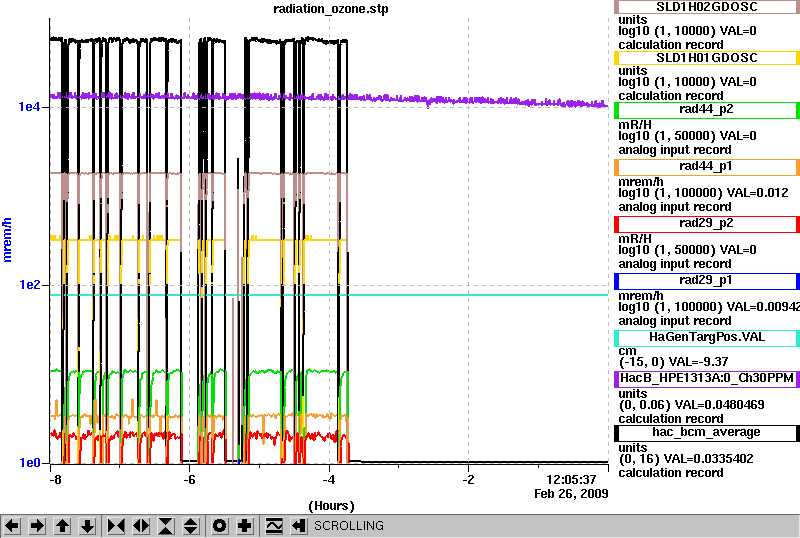Image resolution: width=800 pixels, height=538 pixels.
Task: Select the HacB_HPE1313A:0_Ch30PPM purple legend
Action: point(707,379)
